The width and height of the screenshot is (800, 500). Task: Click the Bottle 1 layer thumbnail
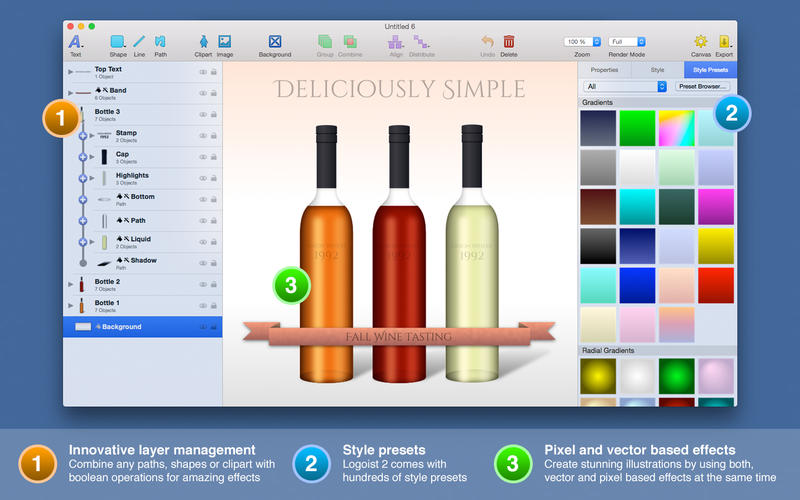click(x=82, y=306)
